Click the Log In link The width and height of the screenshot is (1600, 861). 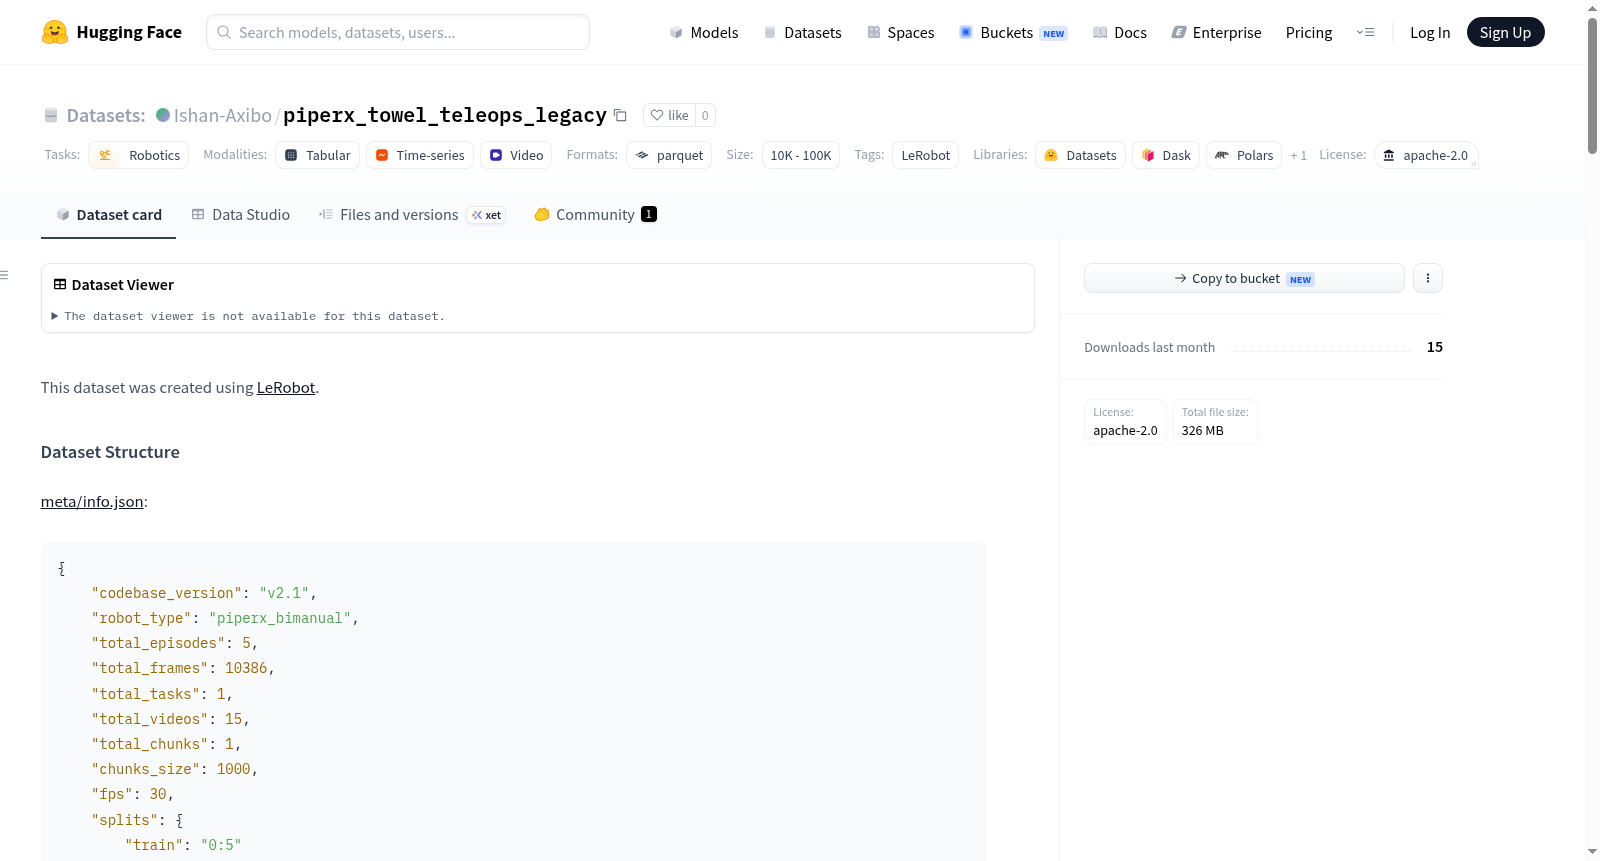(x=1430, y=32)
